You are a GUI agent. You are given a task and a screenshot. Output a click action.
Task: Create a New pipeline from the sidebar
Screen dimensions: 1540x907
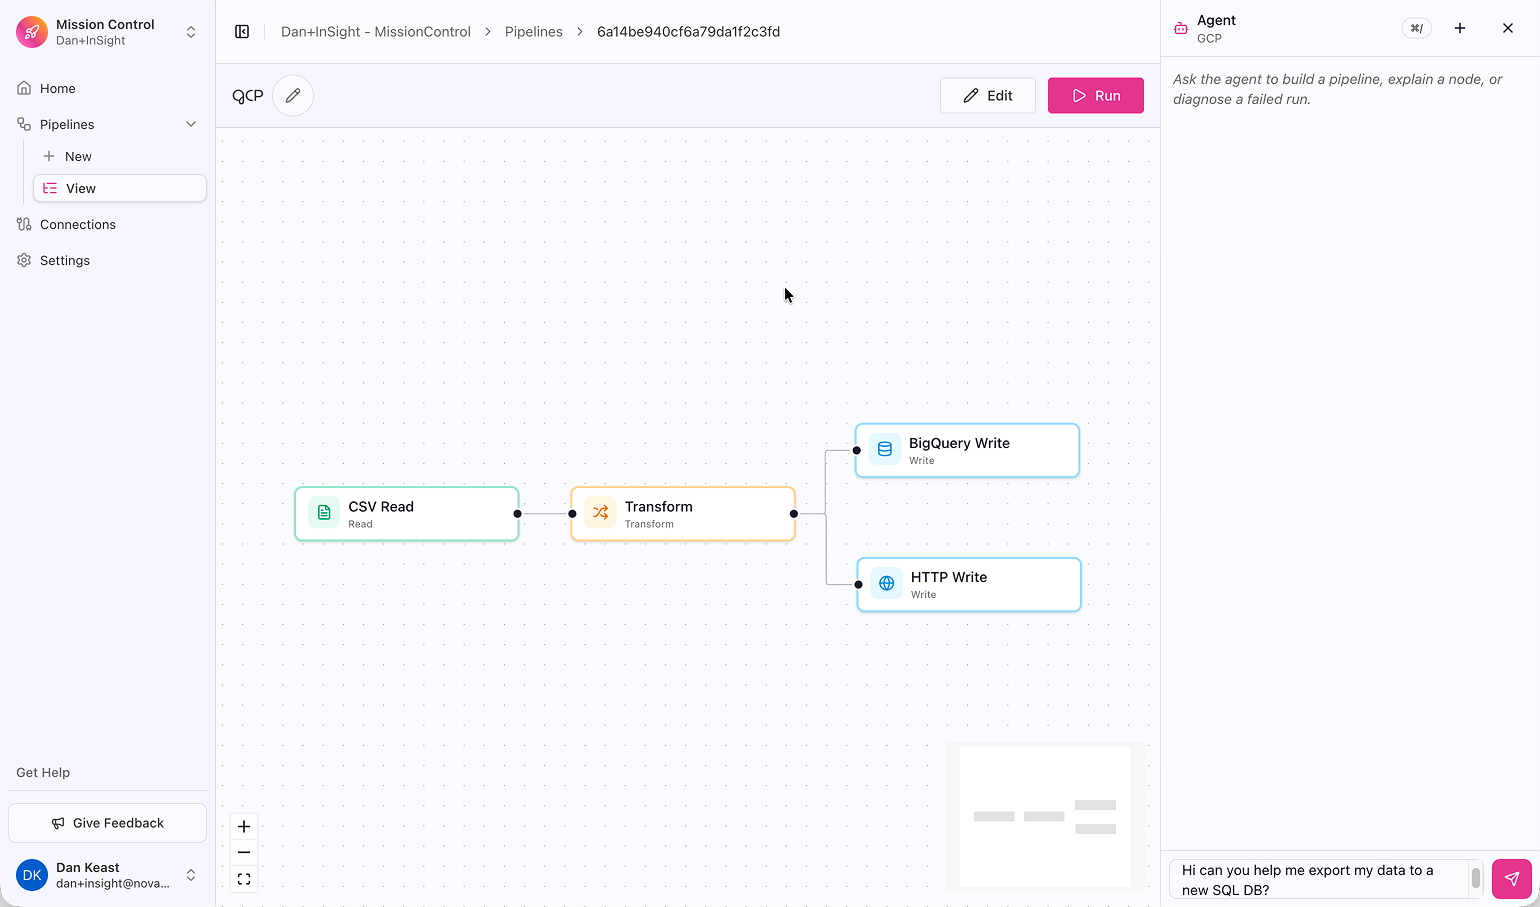(x=120, y=156)
